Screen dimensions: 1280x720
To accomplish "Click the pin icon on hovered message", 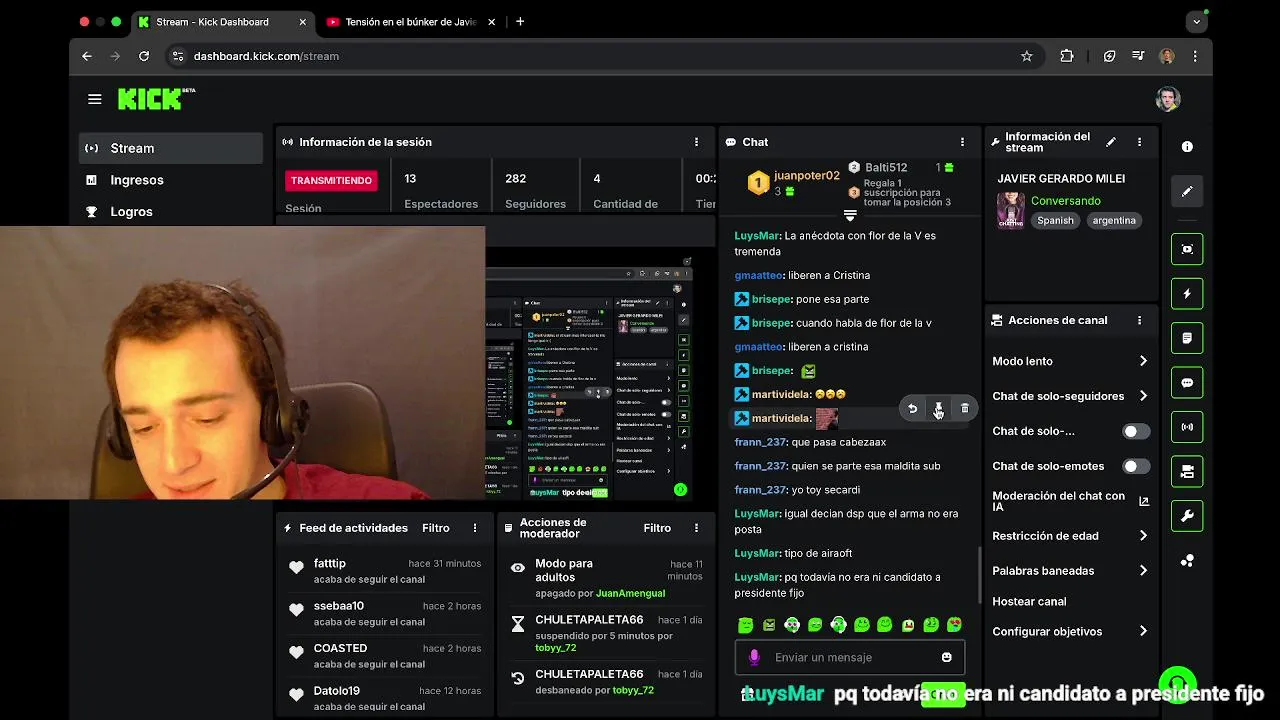I will 938,408.
